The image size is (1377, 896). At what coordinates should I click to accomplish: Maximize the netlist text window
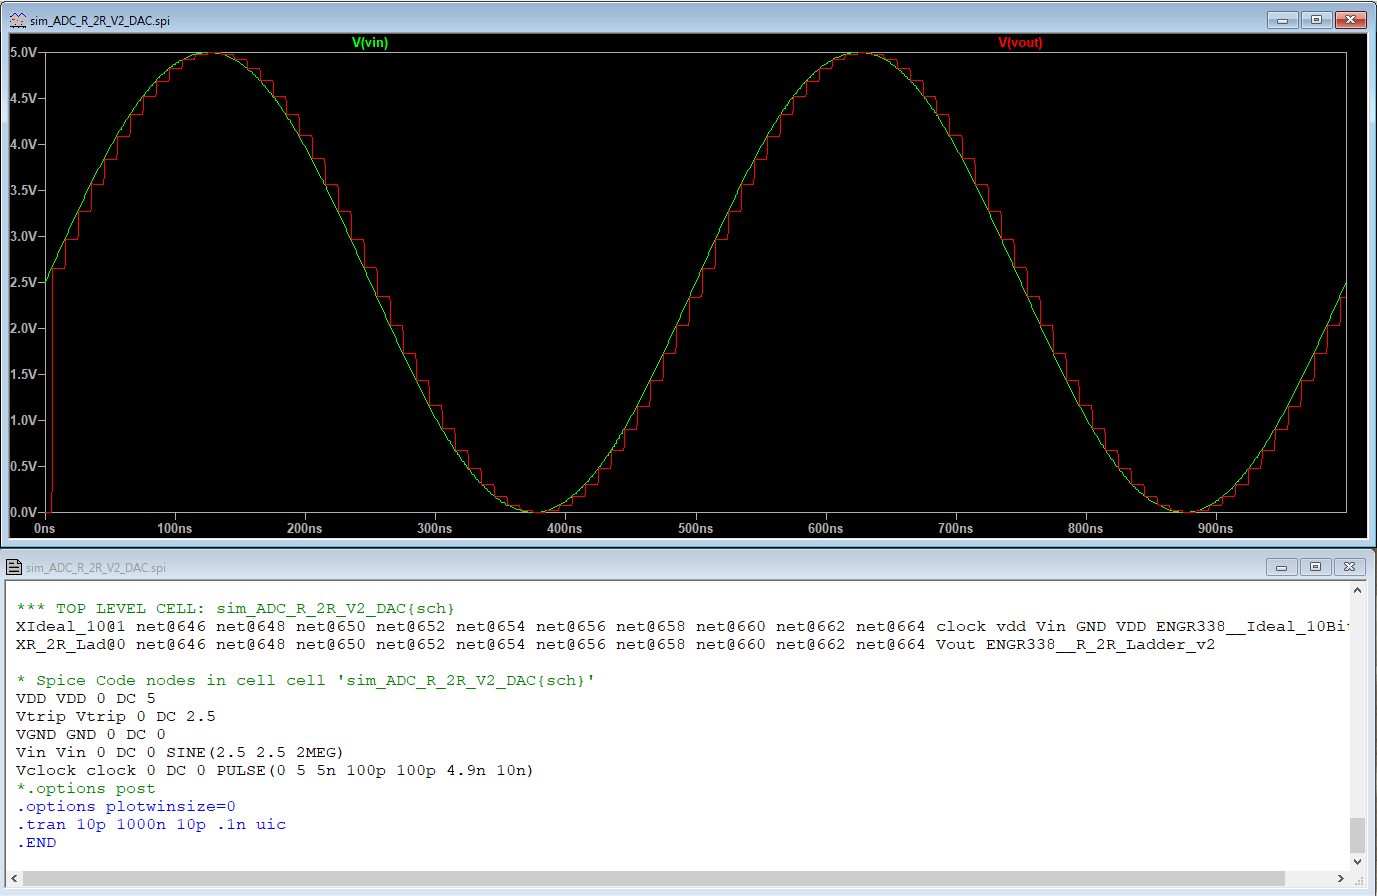[1315, 567]
